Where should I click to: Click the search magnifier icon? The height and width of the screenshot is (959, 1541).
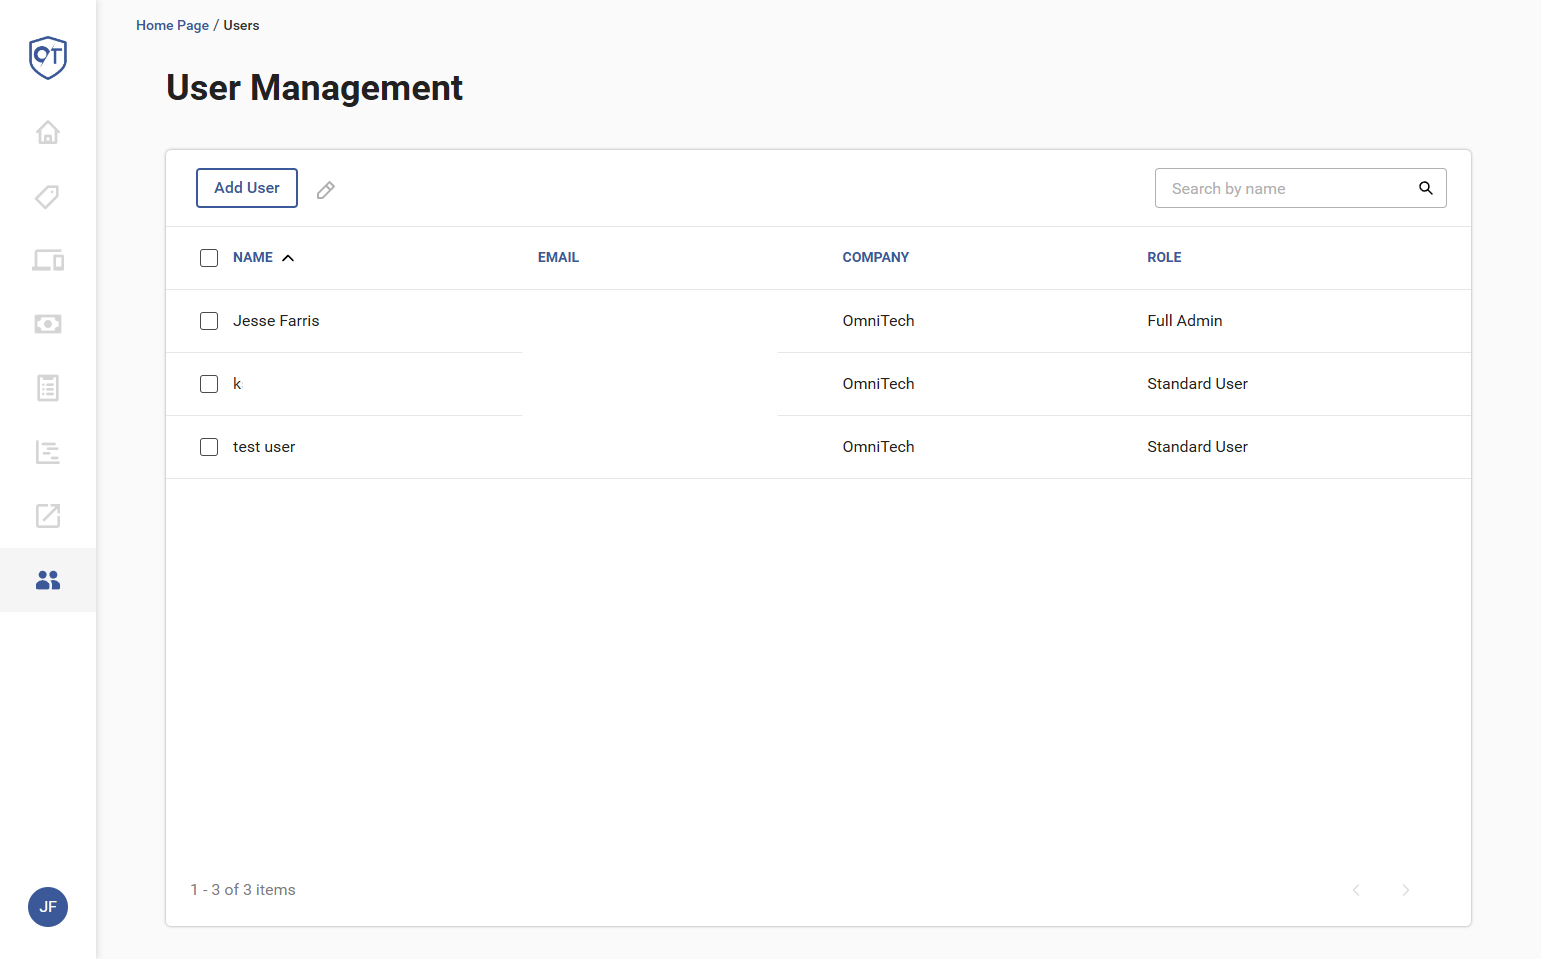[x=1426, y=188]
